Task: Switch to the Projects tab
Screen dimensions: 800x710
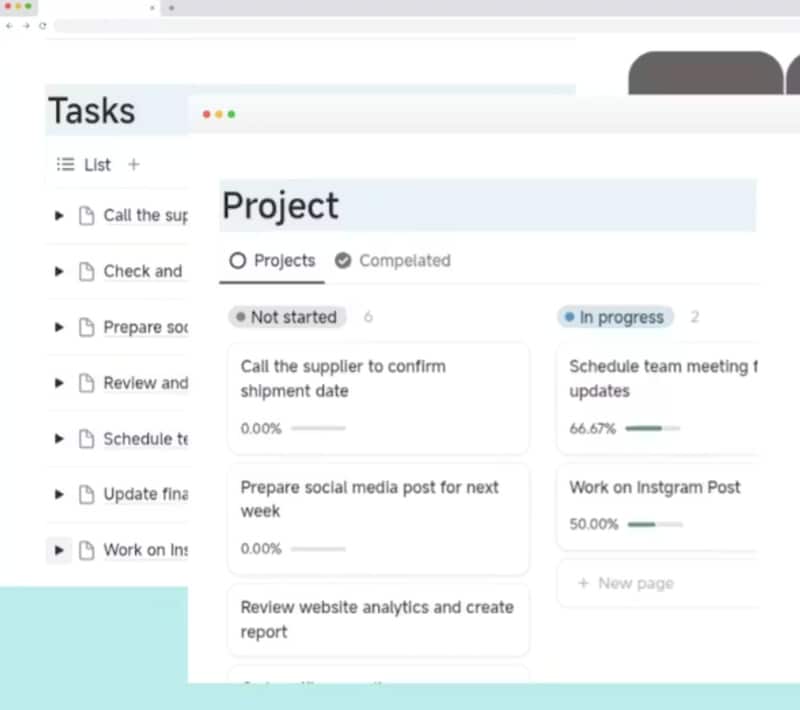Action: pos(272,260)
